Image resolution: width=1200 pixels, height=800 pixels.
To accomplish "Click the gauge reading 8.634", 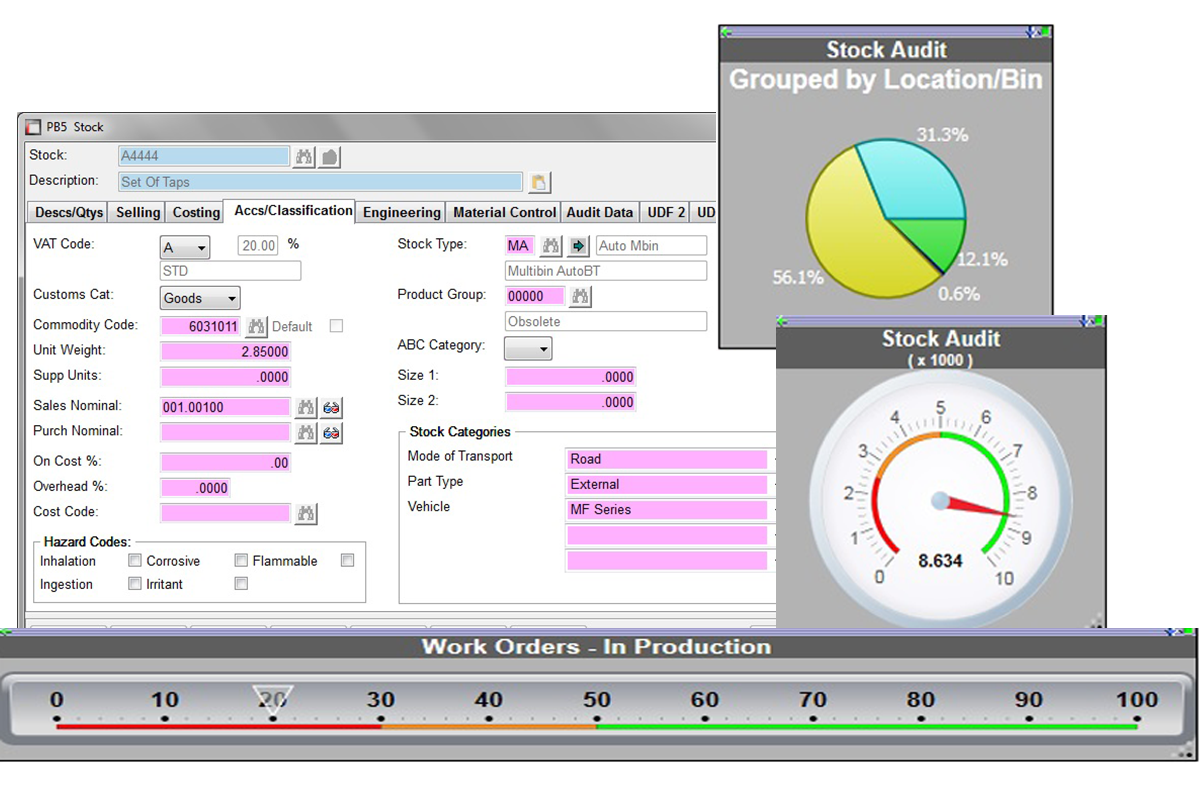I will [x=940, y=561].
